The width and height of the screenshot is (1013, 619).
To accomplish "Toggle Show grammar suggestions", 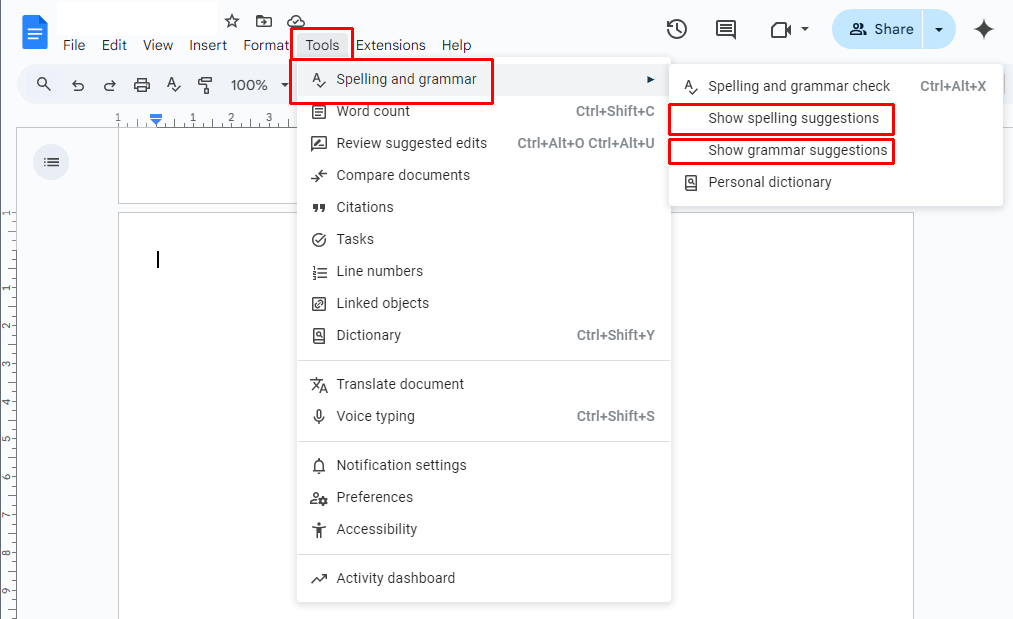I will (x=797, y=150).
